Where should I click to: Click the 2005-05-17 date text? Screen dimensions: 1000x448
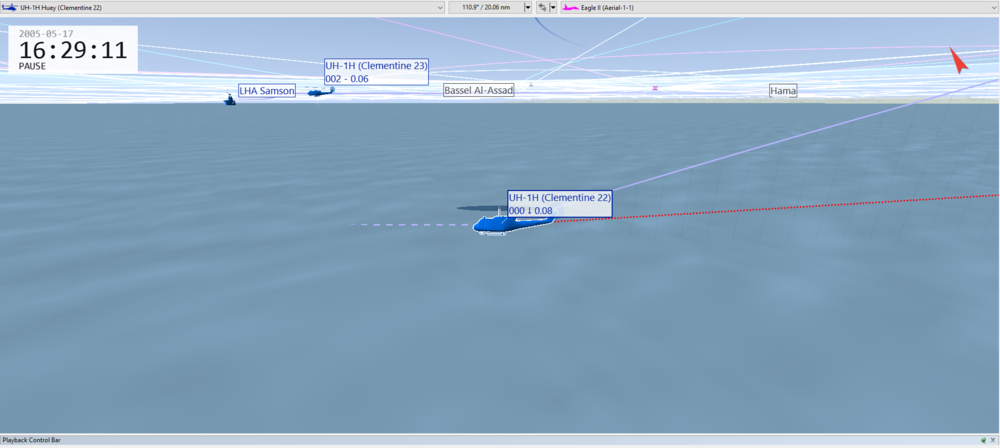pos(45,33)
